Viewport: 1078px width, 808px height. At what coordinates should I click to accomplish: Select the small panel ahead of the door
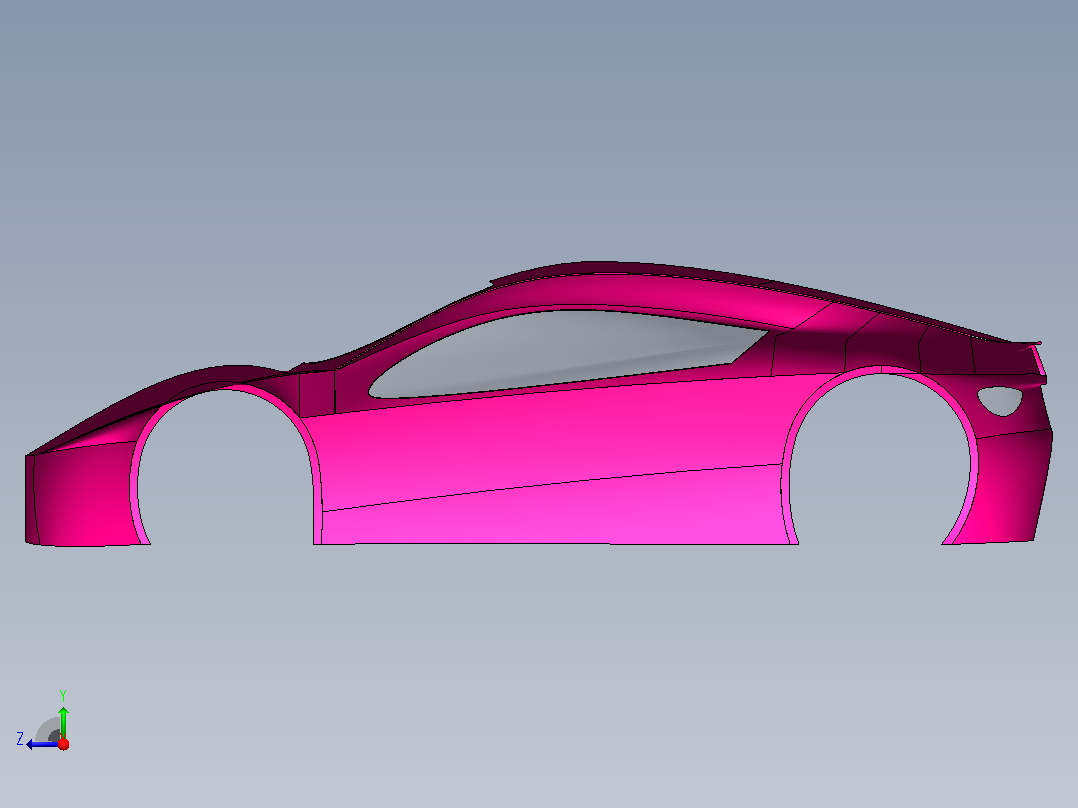click(317, 394)
